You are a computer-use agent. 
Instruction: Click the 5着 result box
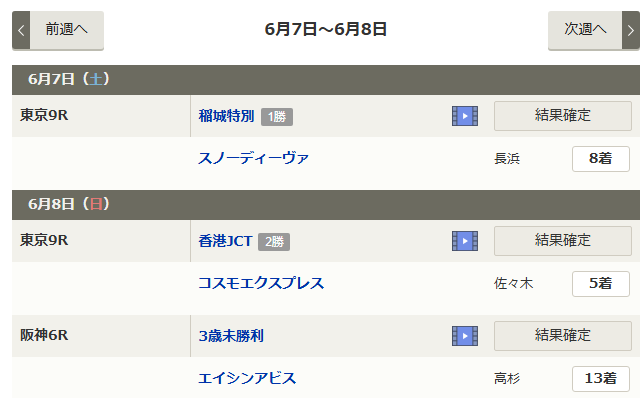pos(601,284)
